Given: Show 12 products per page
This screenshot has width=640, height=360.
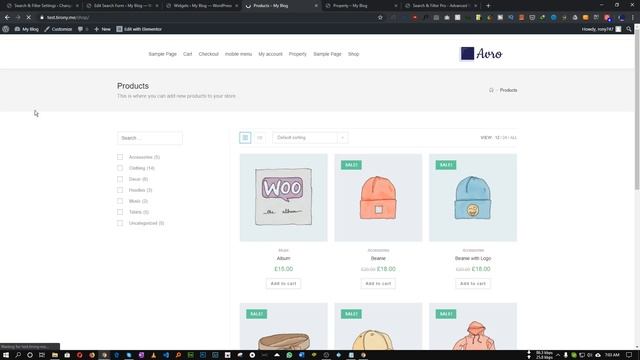Looking at the screenshot, I should pos(497,138).
